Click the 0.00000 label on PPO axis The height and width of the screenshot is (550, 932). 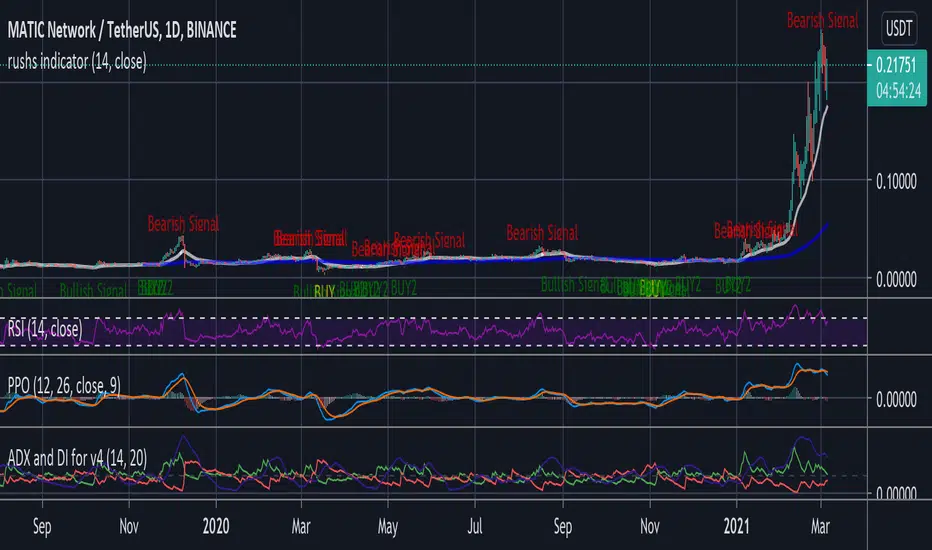[x=897, y=399]
